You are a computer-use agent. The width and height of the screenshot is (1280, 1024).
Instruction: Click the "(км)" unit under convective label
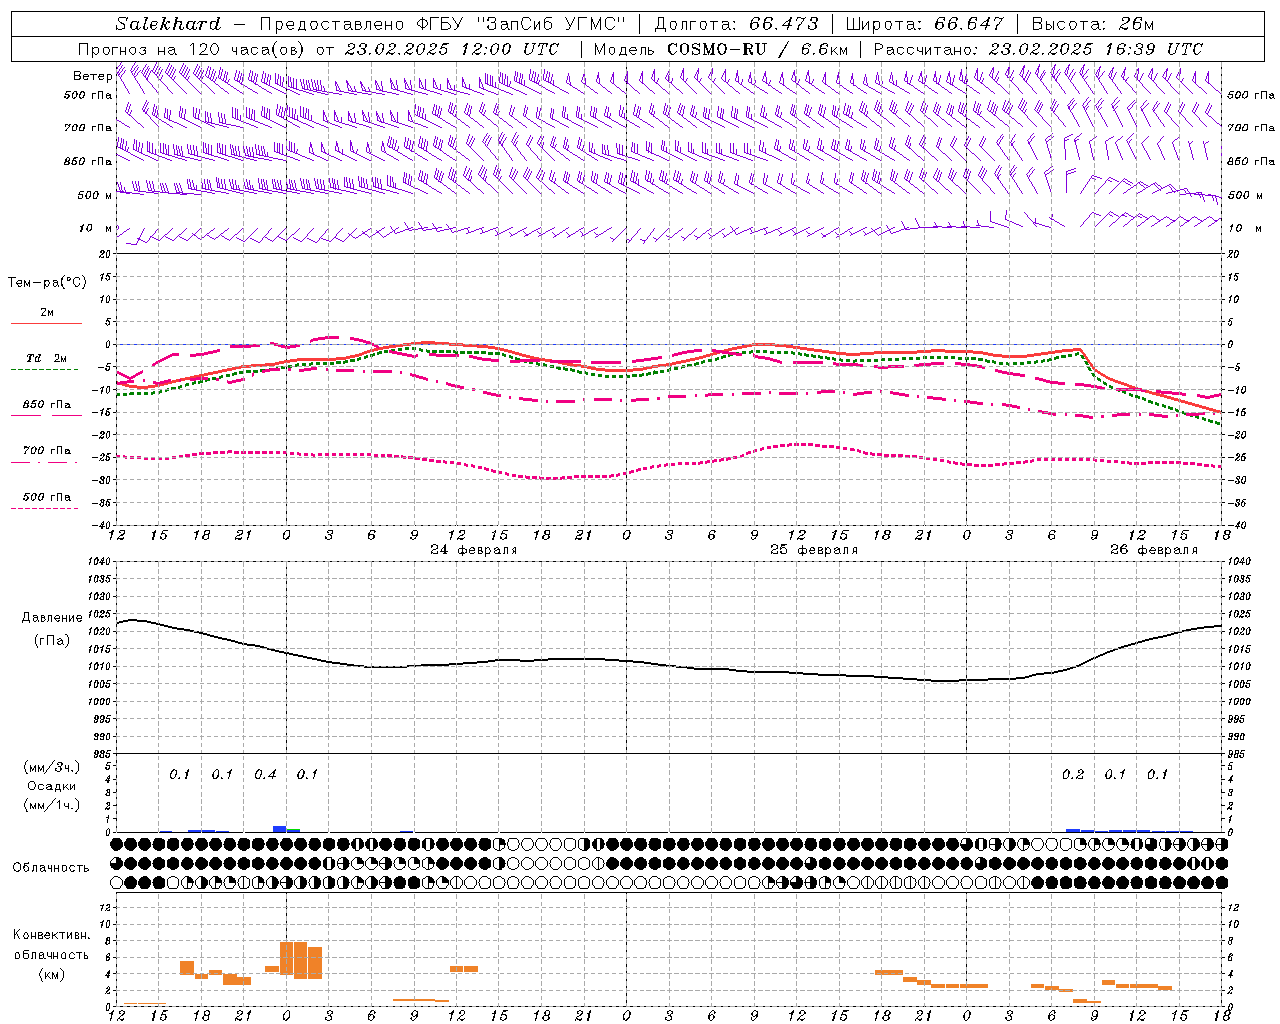point(51,974)
